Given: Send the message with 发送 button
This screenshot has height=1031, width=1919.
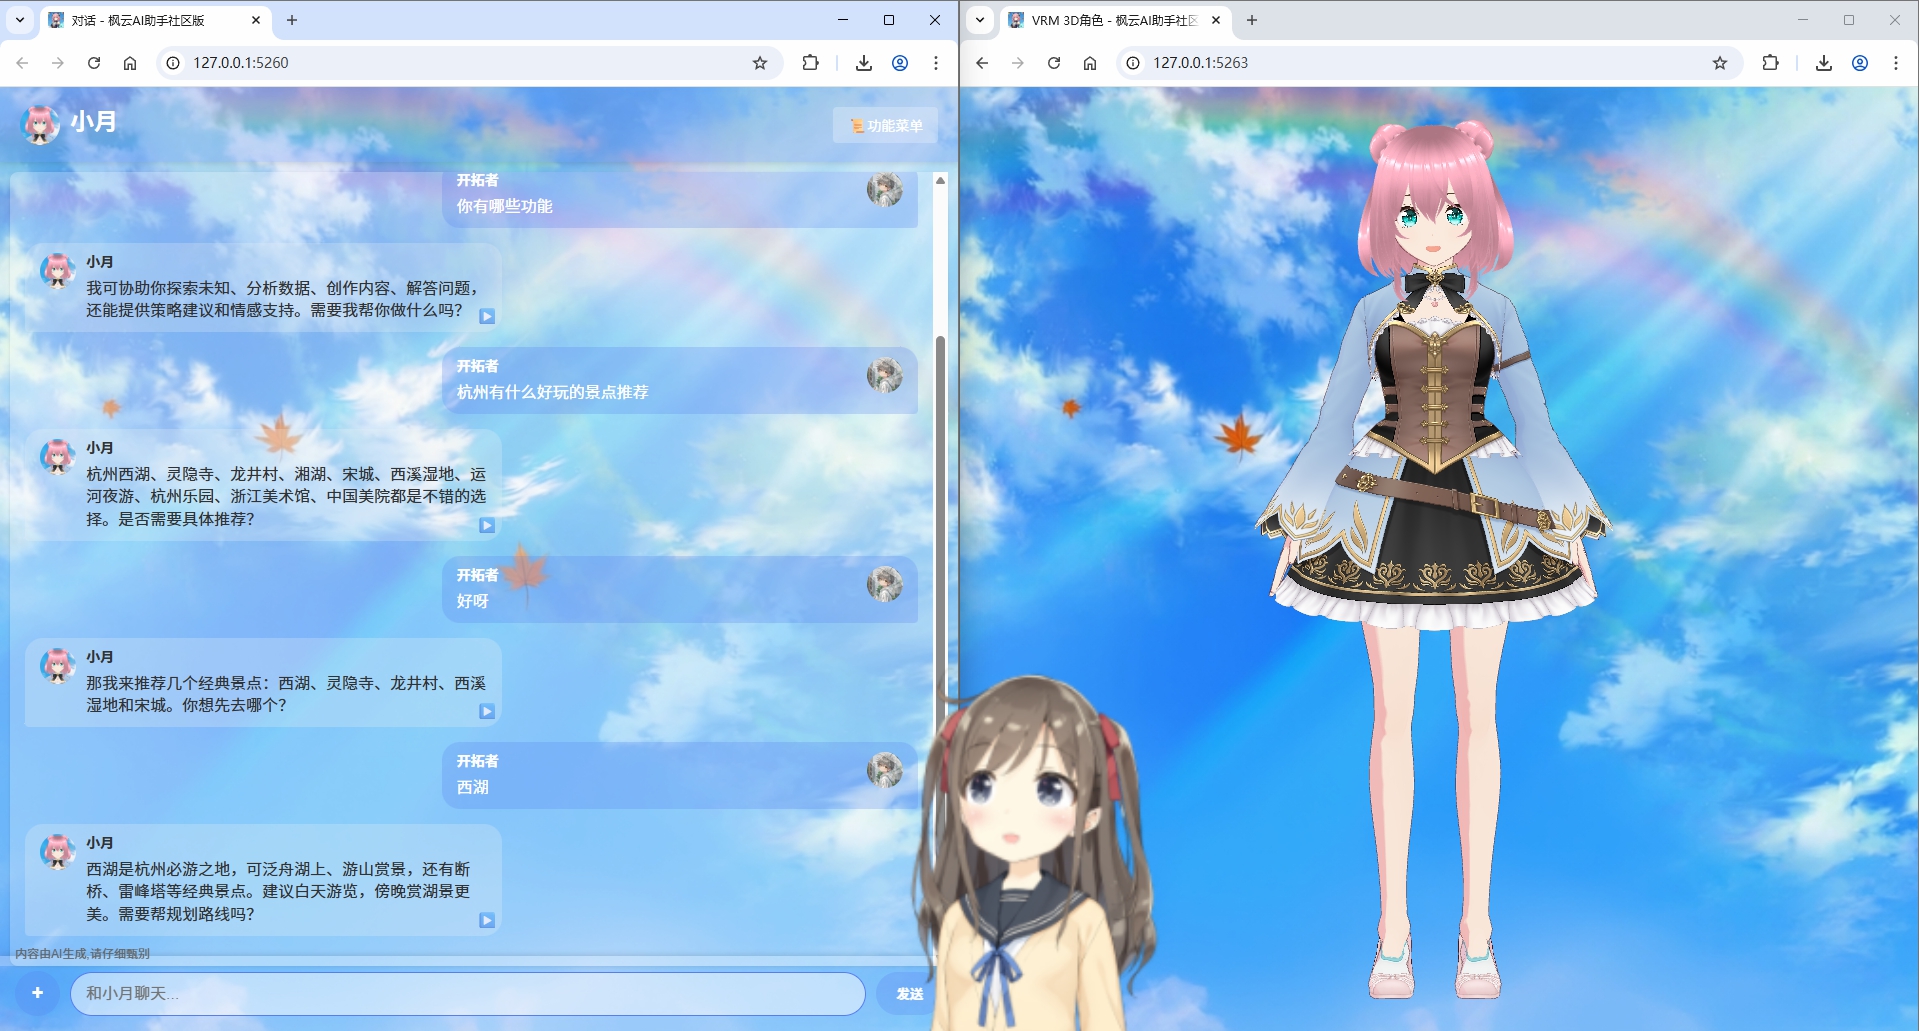Looking at the screenshot, I should [x=909, y=993].
